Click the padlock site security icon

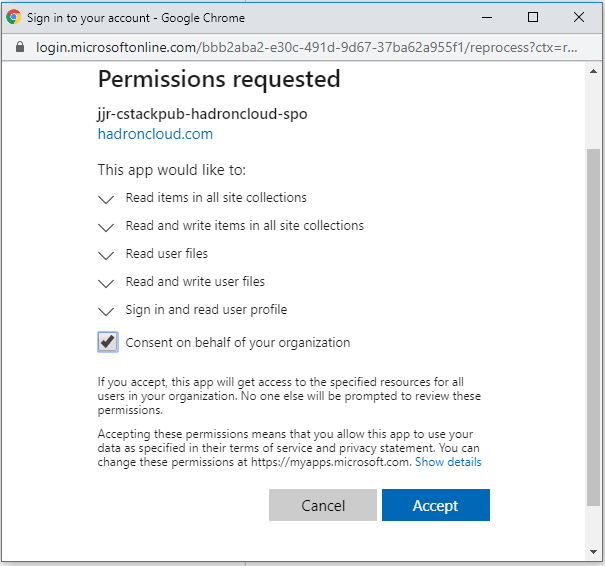(x=20, y=47)
